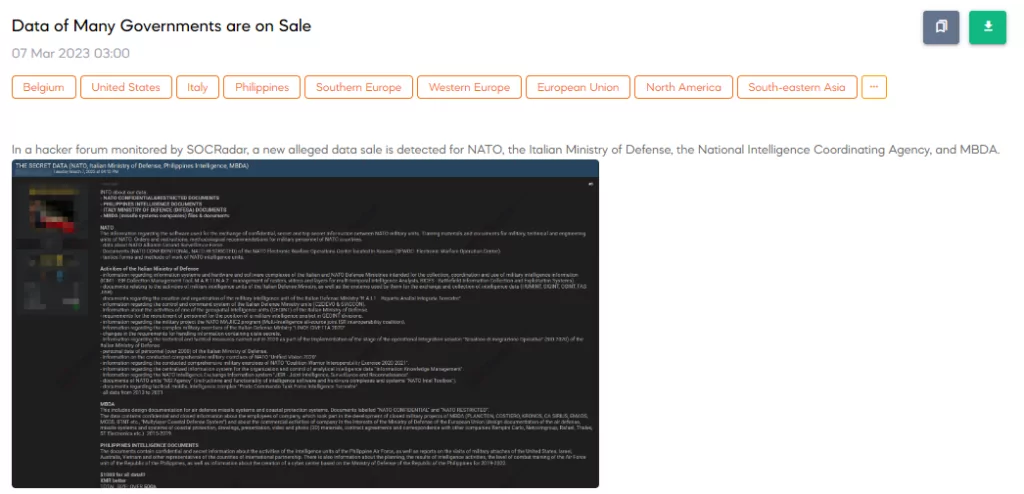Open the hacker forum screenshot image
1024x494 pixels.
[x=305, y=323]
